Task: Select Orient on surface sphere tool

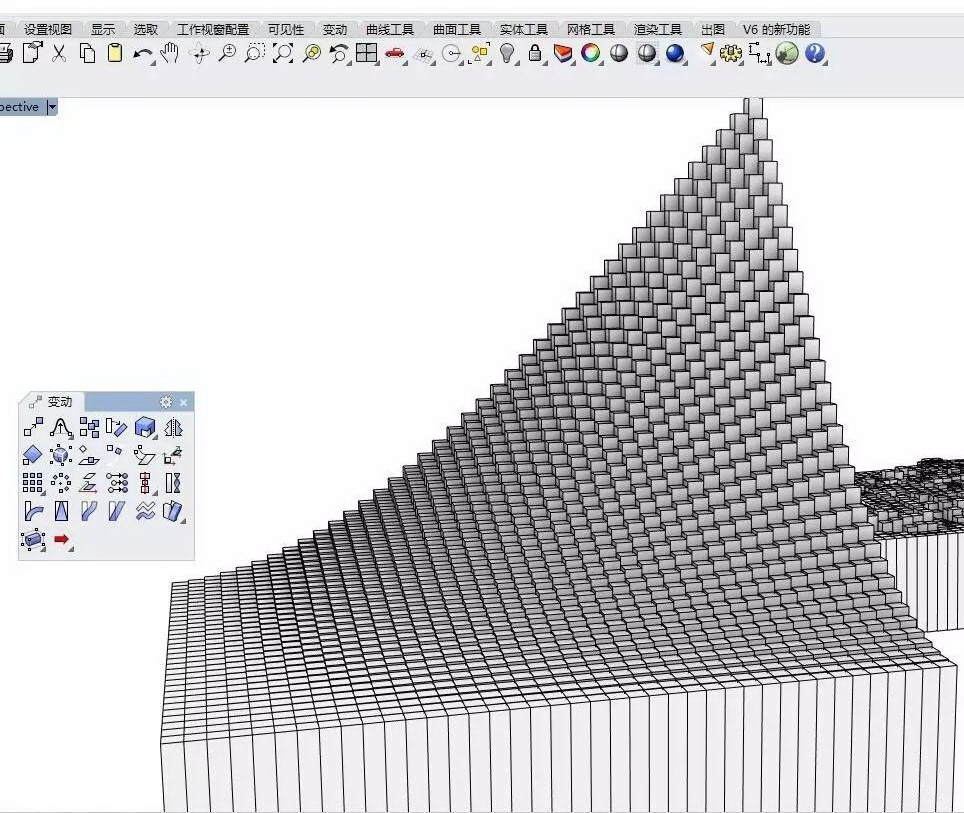Action: 61,455
